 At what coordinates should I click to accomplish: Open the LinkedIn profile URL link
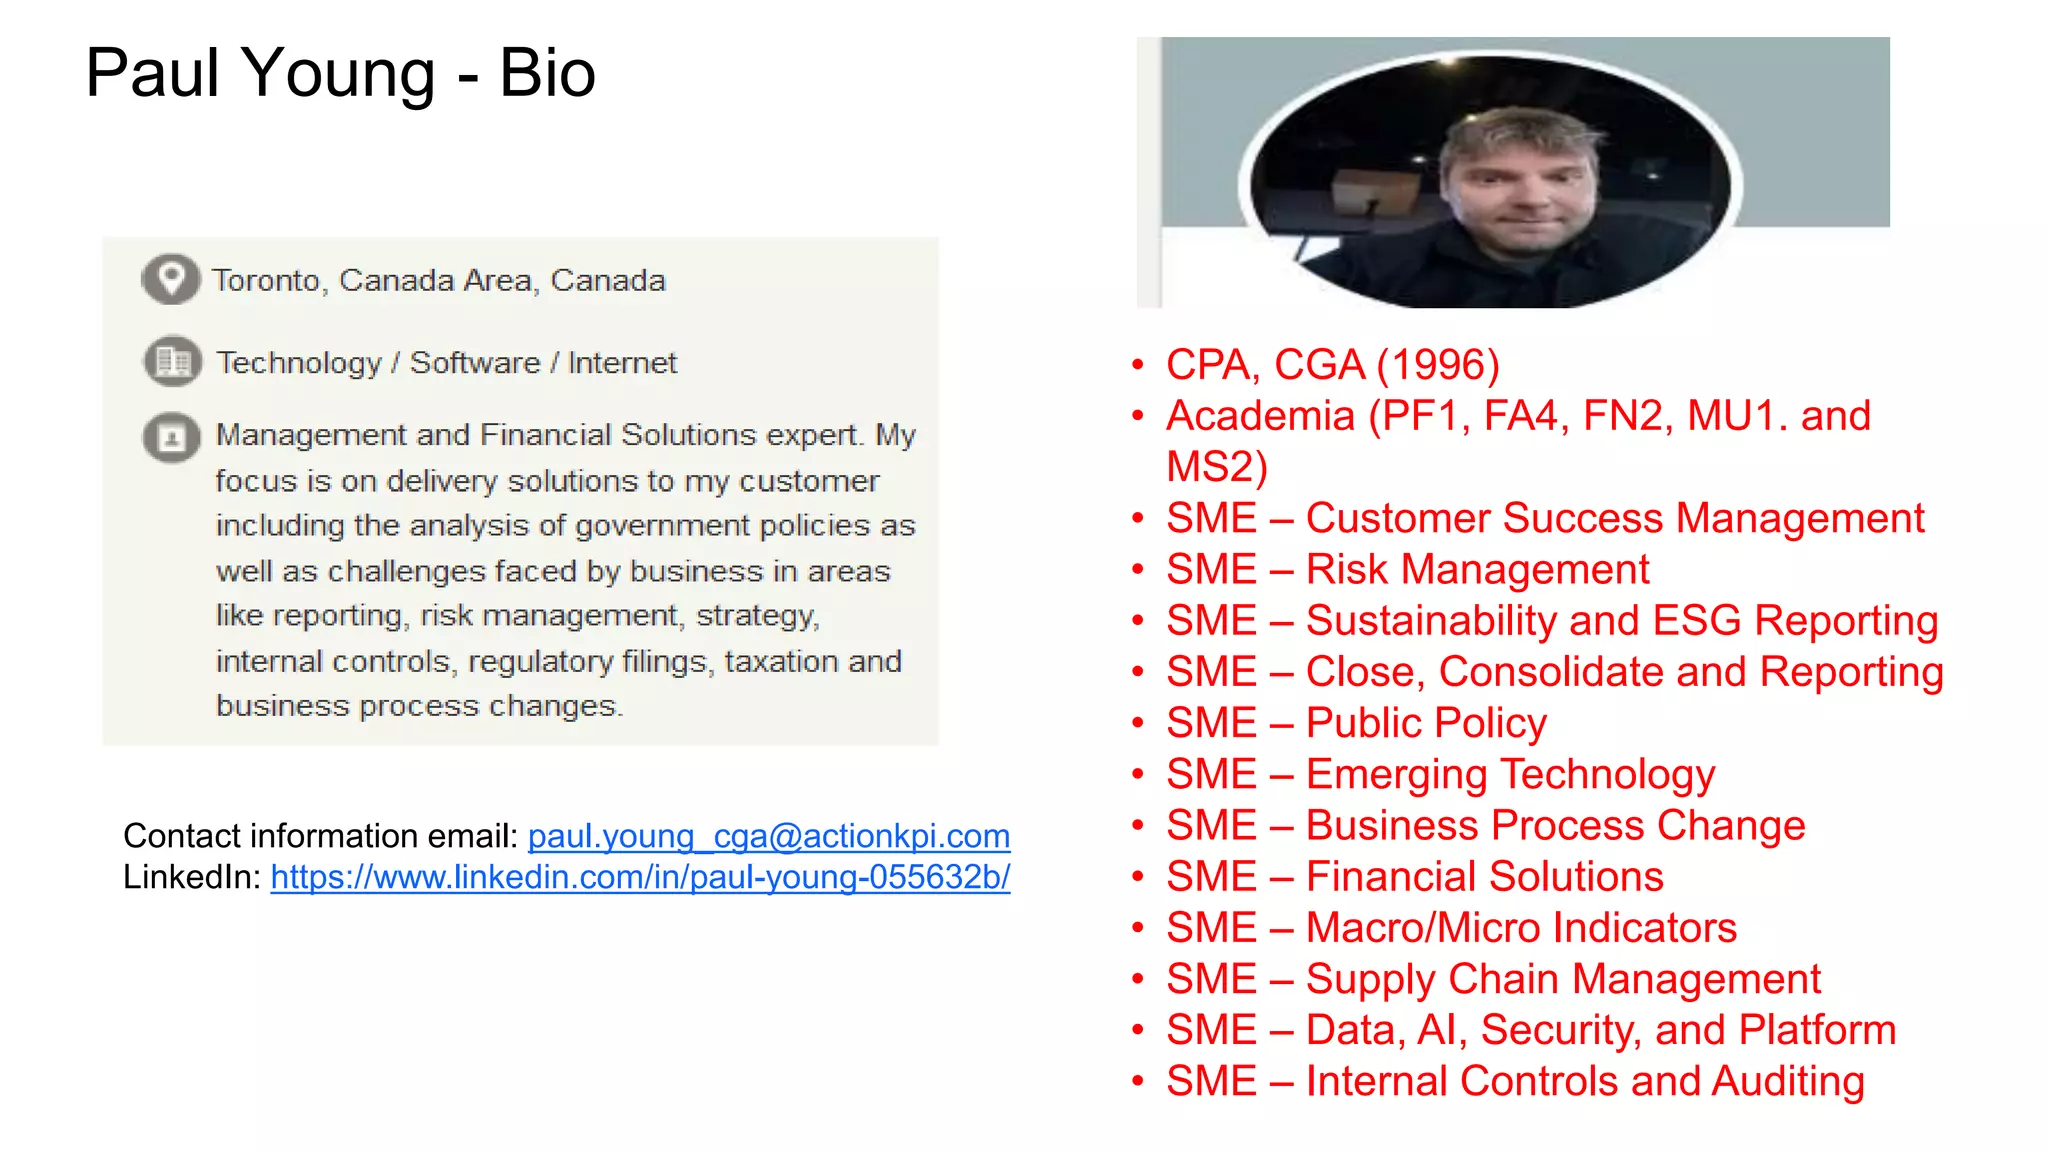(x=640, y=877)
